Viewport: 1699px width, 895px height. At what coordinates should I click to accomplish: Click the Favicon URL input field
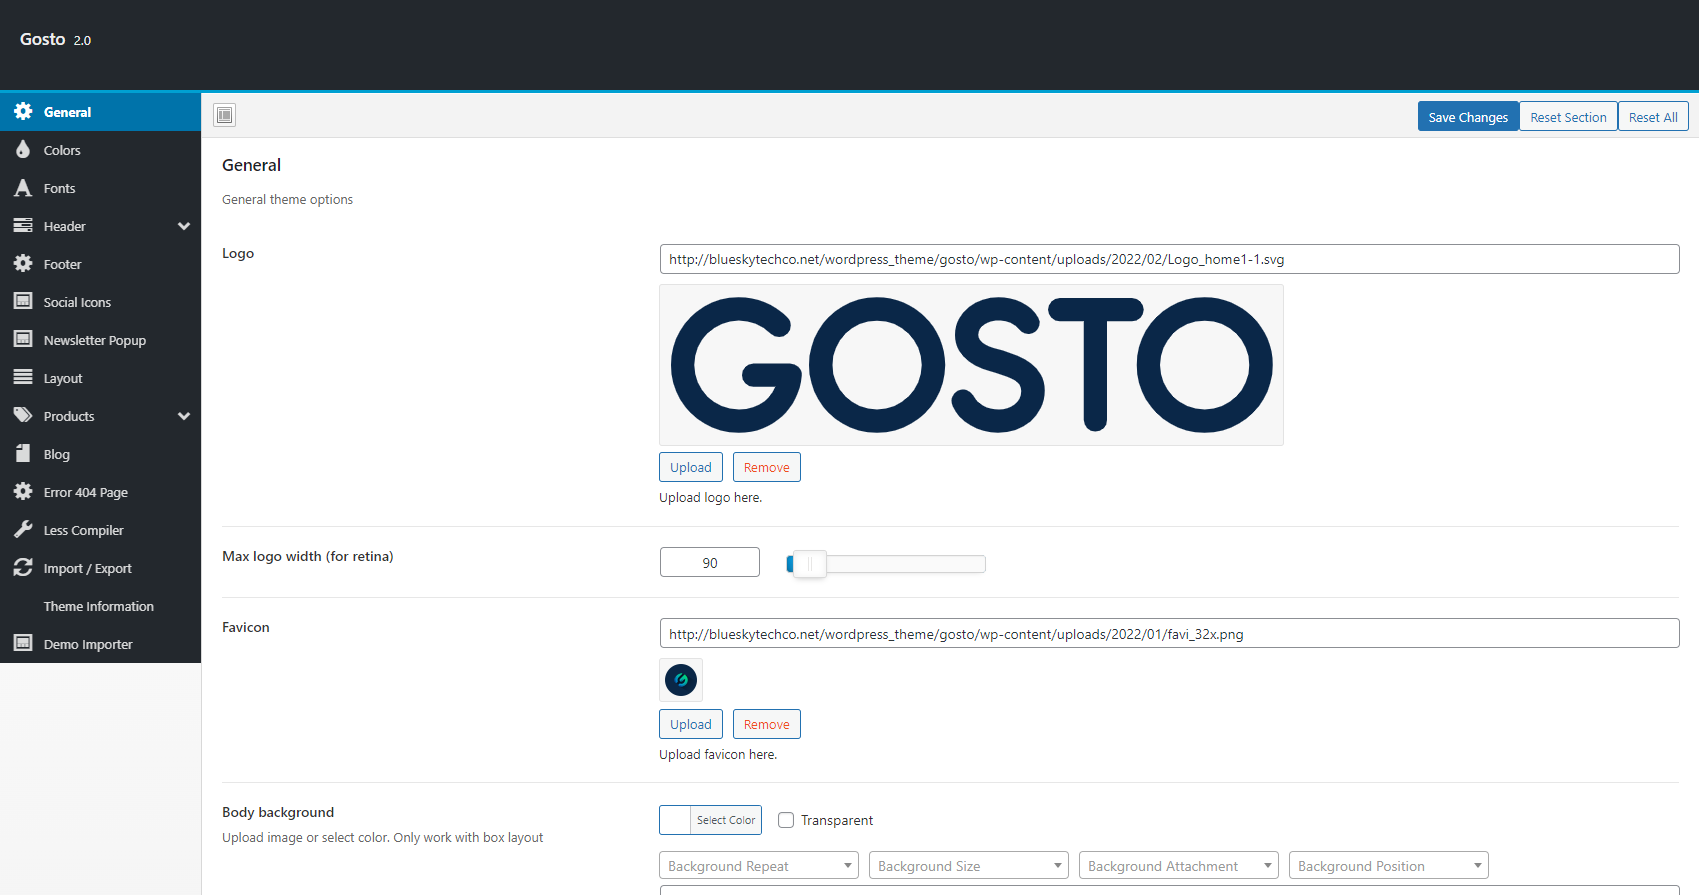point(1168,634)
